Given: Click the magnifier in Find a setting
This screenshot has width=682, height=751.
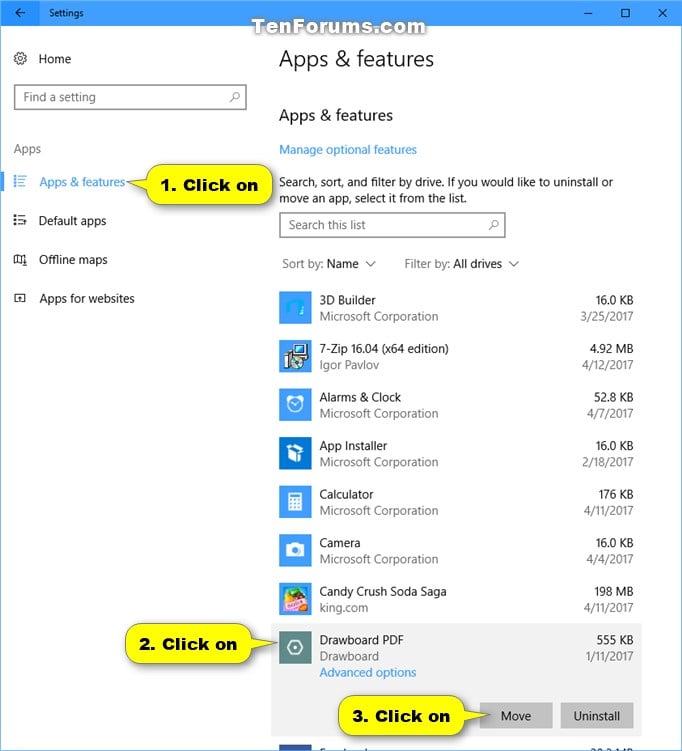Looking at the screenshot, I should coord(234,97).
